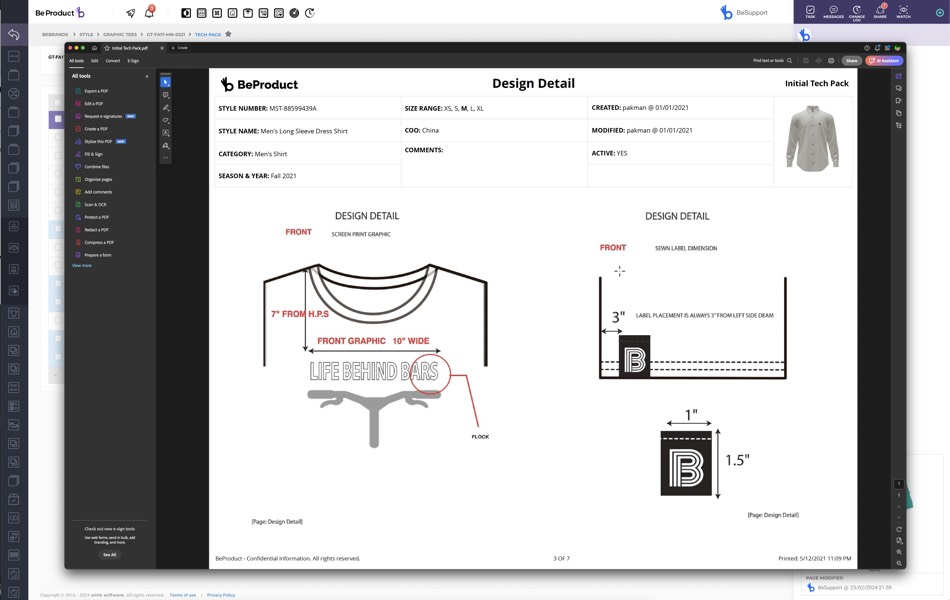Click STYLE in the breadcrumb
950x600 pixels.
[87, 35]
